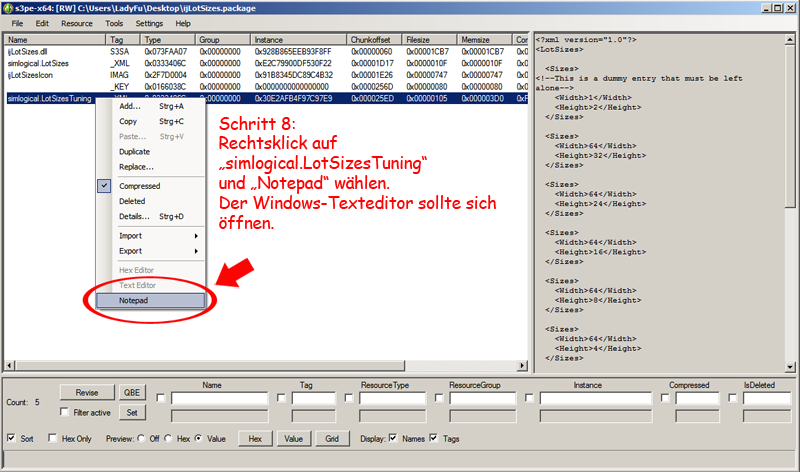Toggle the Compressed context menu item
Screen dimensions: 800x472
151,186
